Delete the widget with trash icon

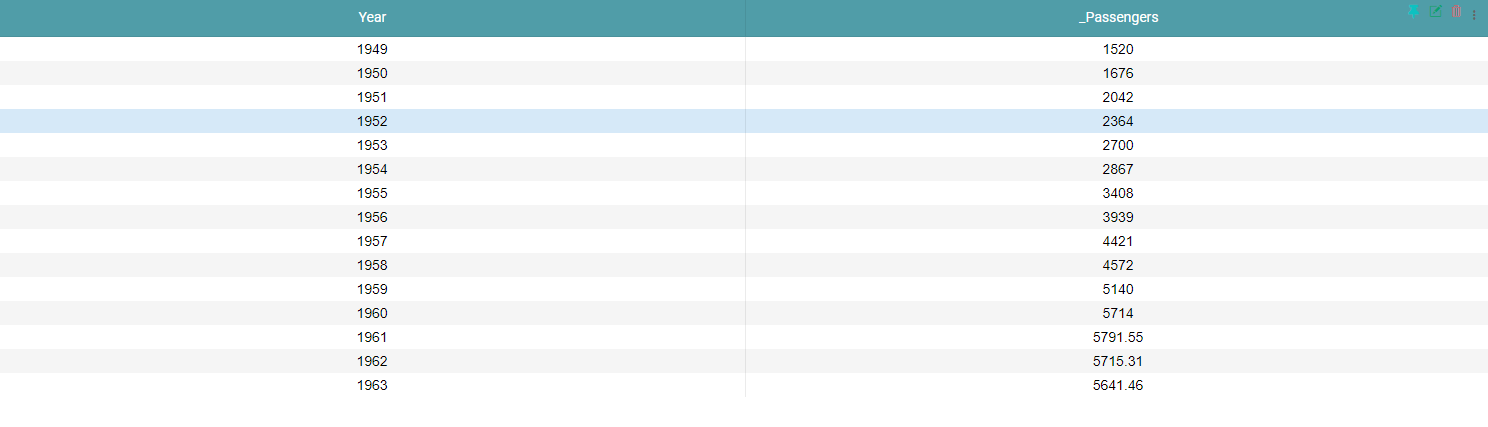[1457, 12]
